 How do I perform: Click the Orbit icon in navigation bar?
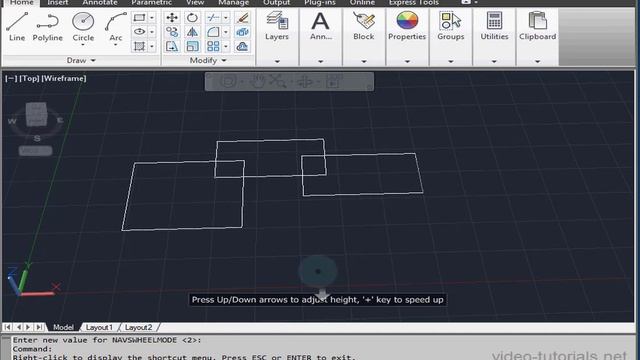pyautogui.click(x=305, y=82)
